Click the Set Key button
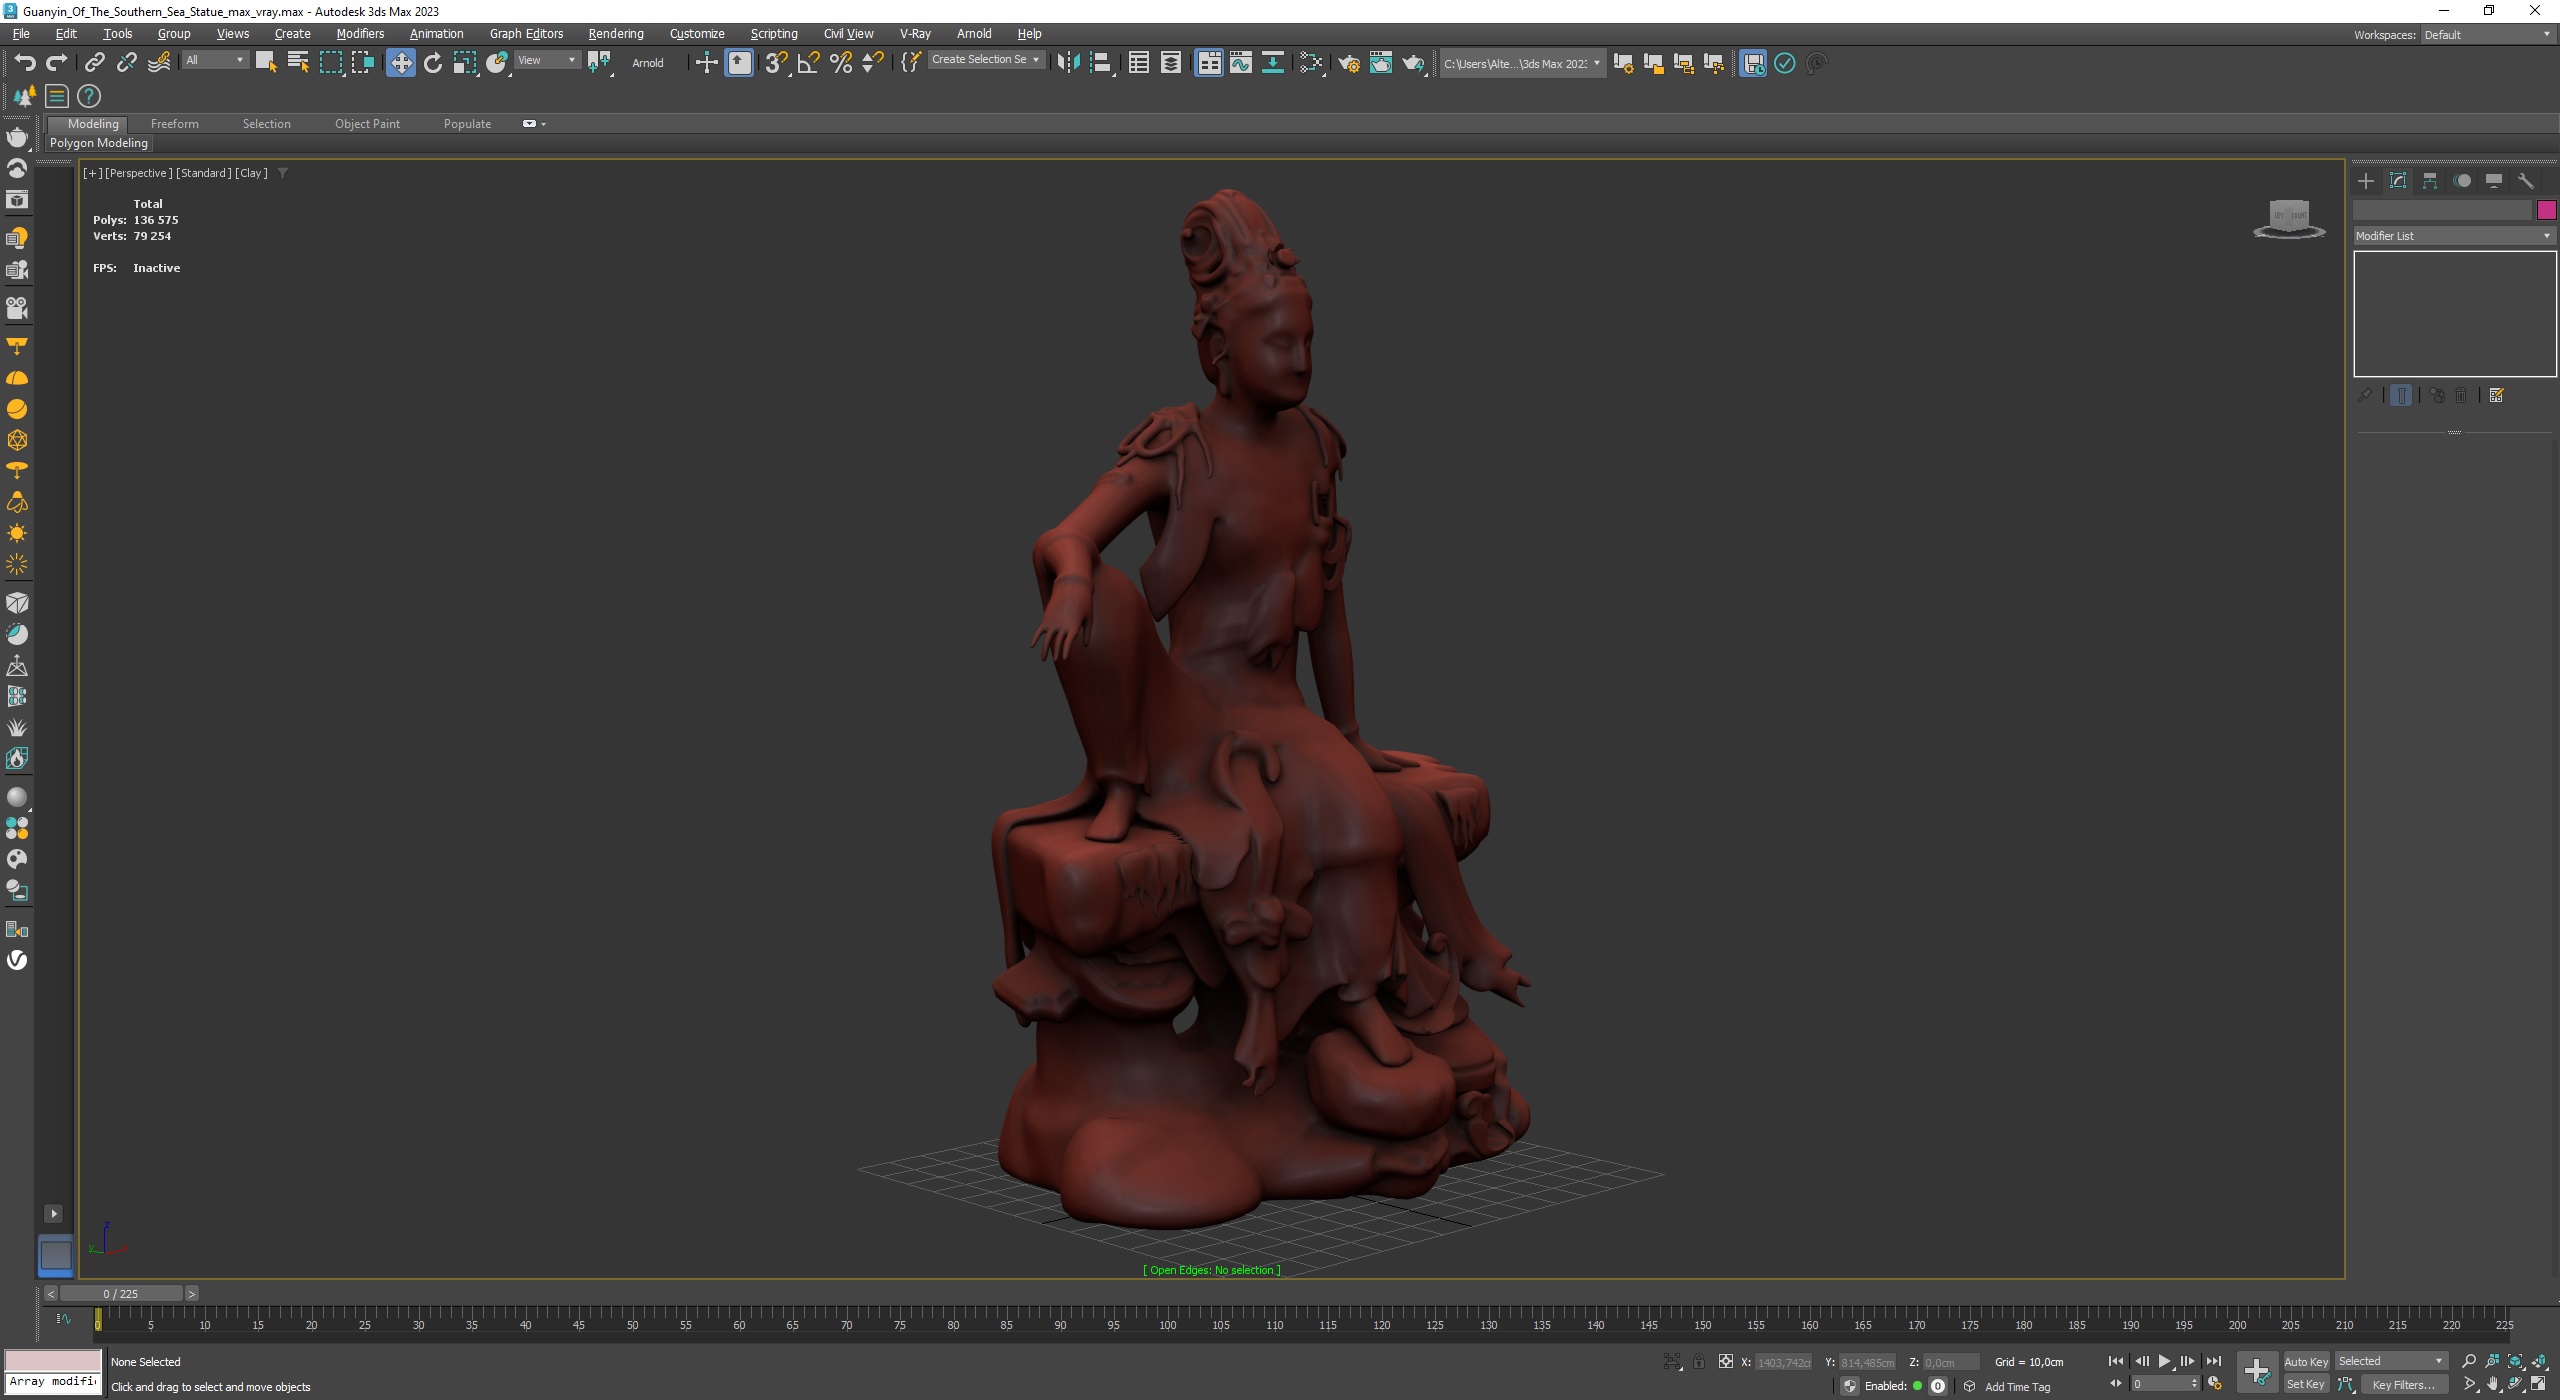The height and width of the screenshot is (1400, 2560). [x=2305, y=1385]
